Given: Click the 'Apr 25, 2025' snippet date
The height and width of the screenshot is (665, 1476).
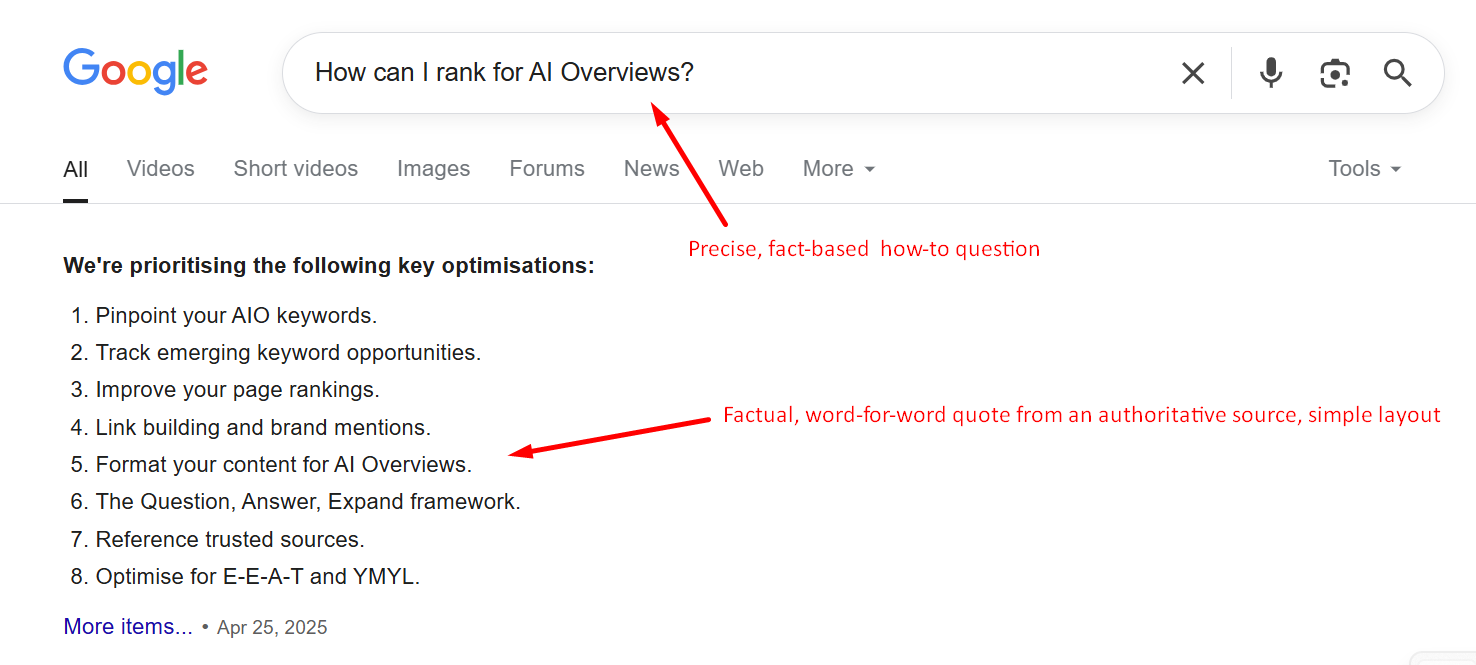Looking at the screenshot, I should [x=272, y=628].
